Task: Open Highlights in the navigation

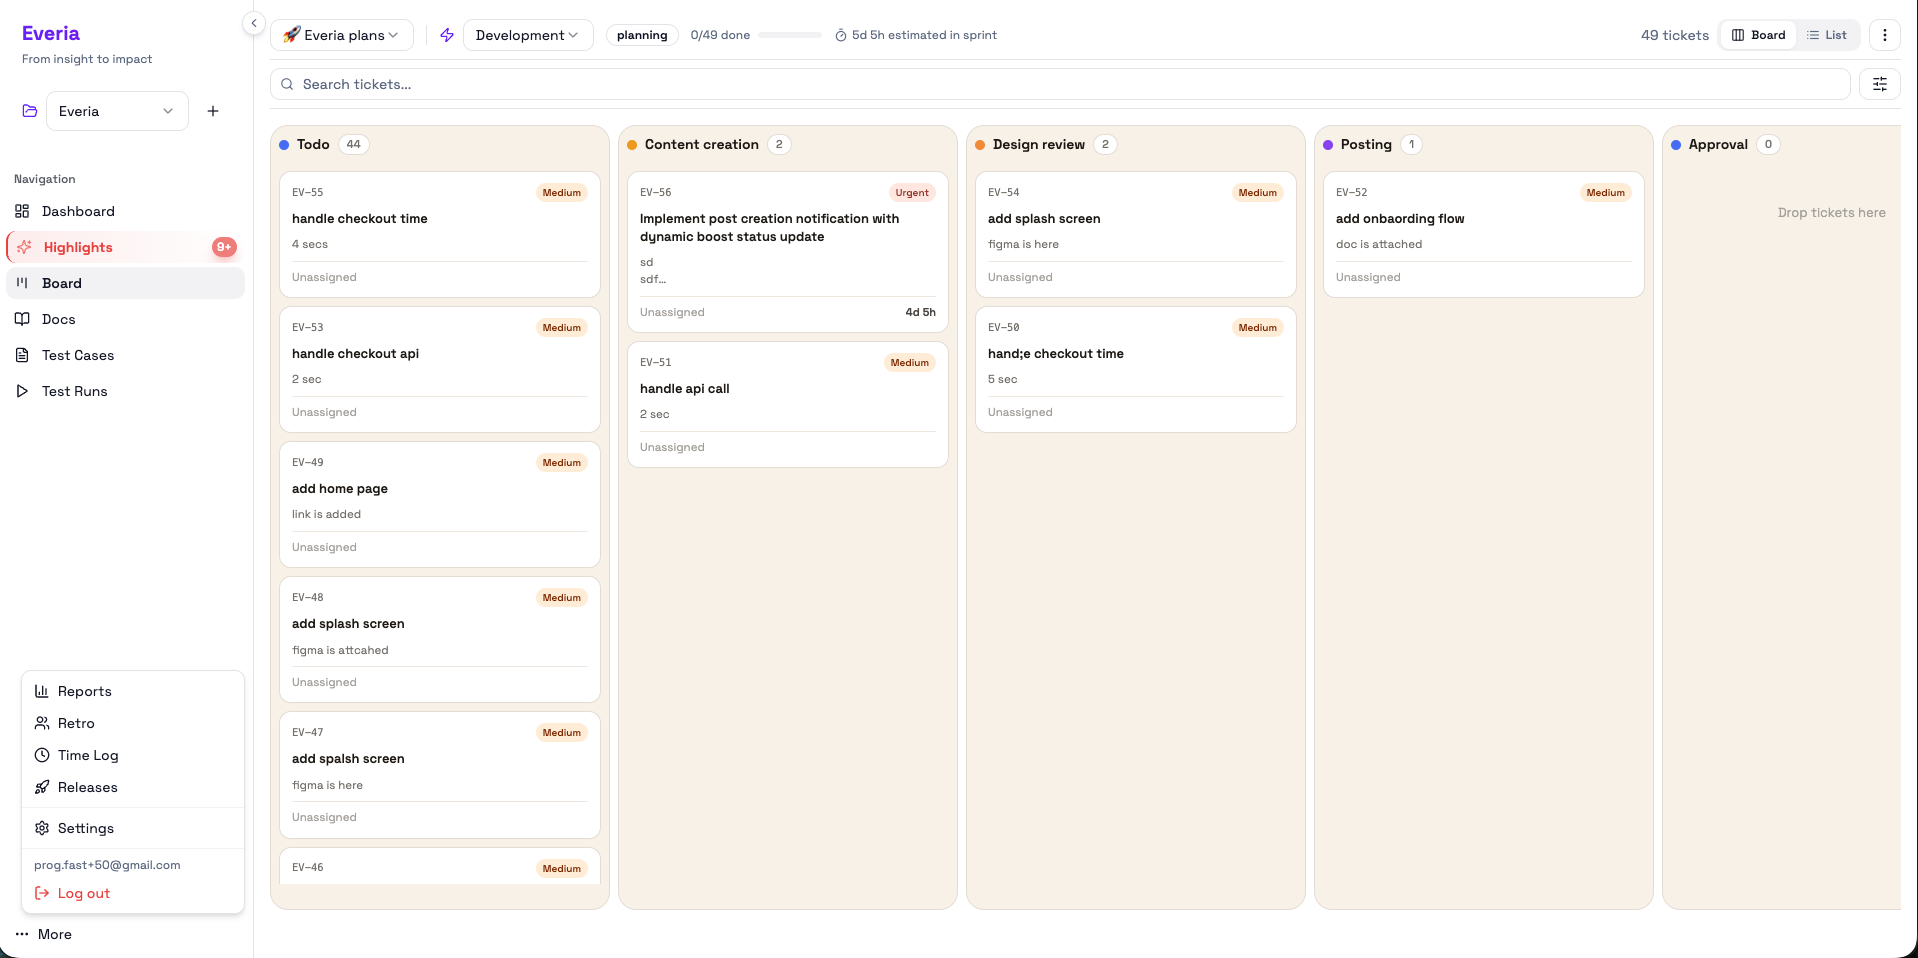Action: (x=125, y=247)
